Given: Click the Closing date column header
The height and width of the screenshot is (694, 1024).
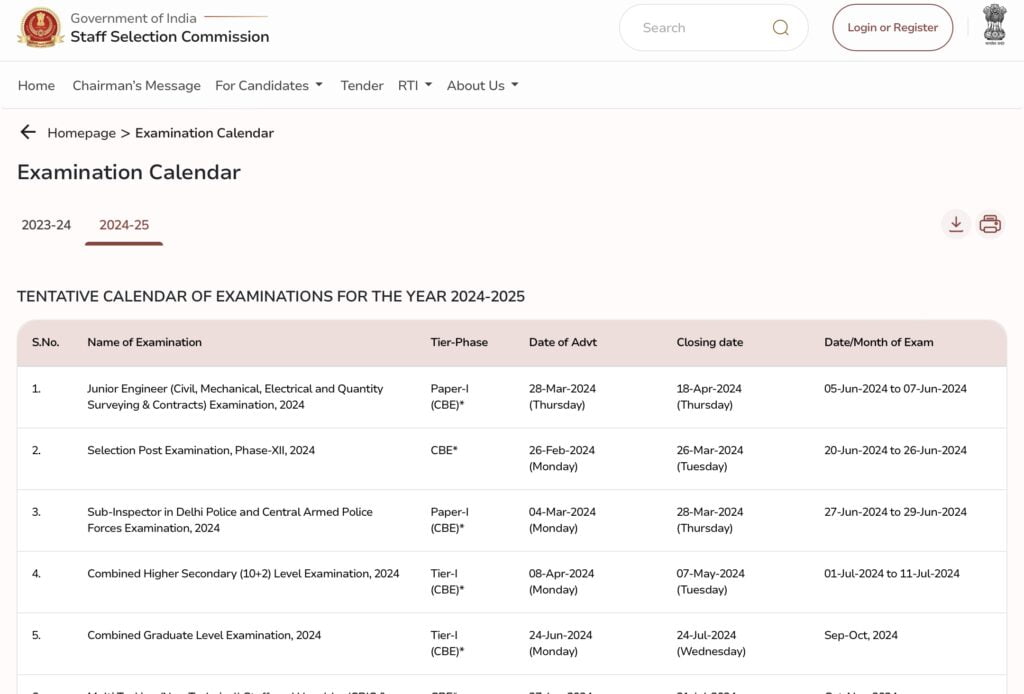Looking at the screenshot, I should pos(710,342).
